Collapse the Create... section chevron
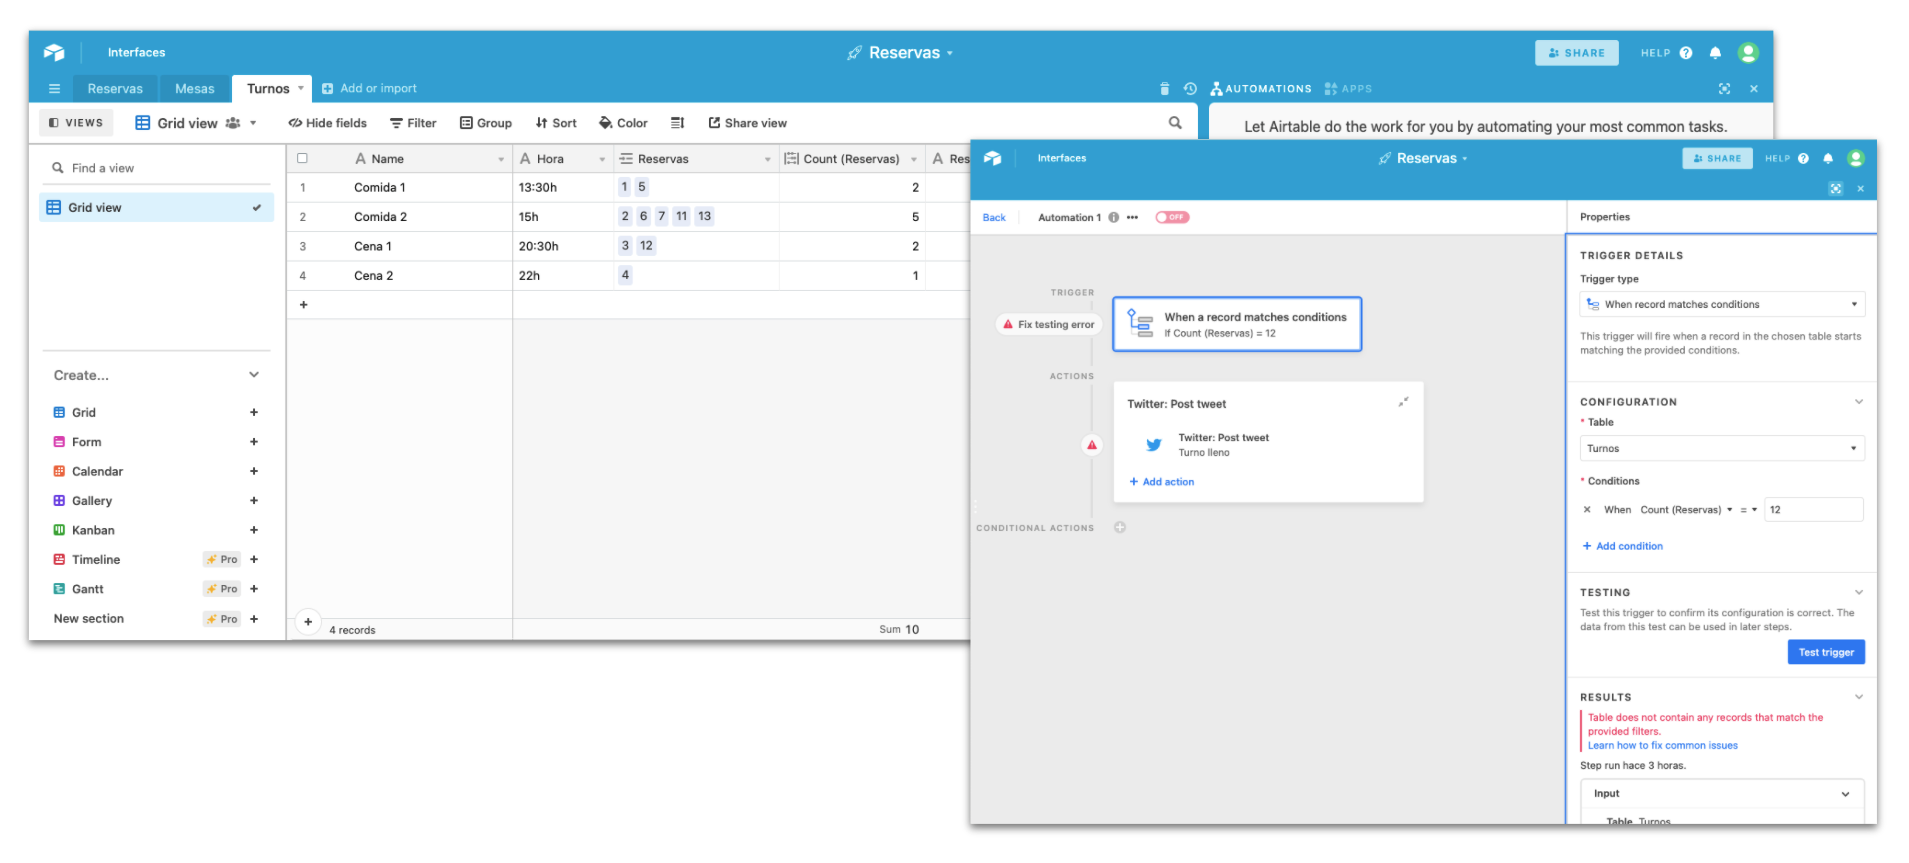 254,375
